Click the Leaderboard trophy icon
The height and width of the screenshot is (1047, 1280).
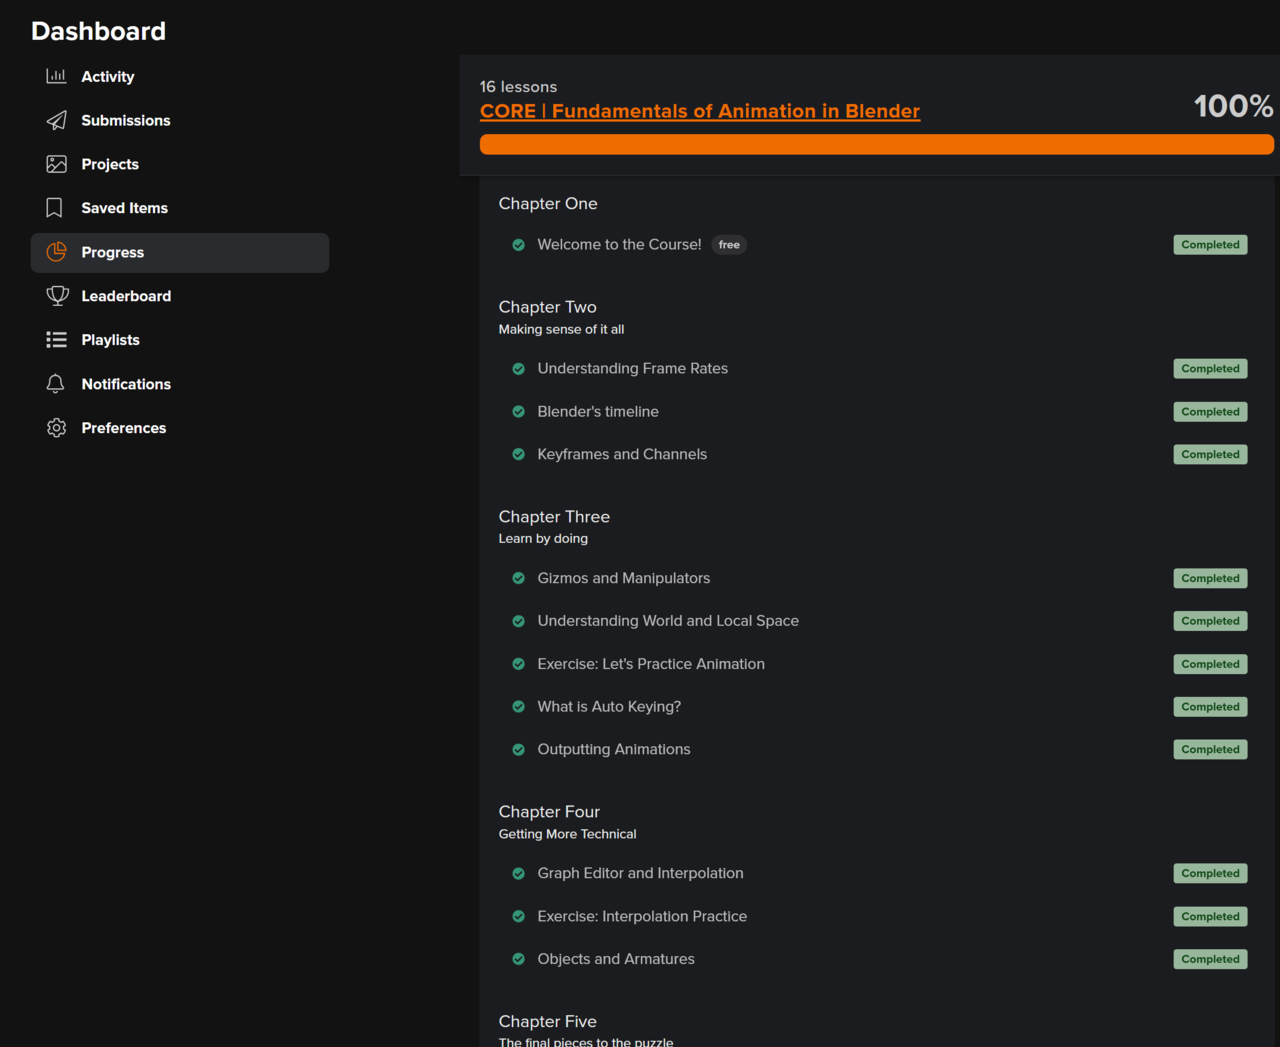pyautogui.click(x=57, y=296)
